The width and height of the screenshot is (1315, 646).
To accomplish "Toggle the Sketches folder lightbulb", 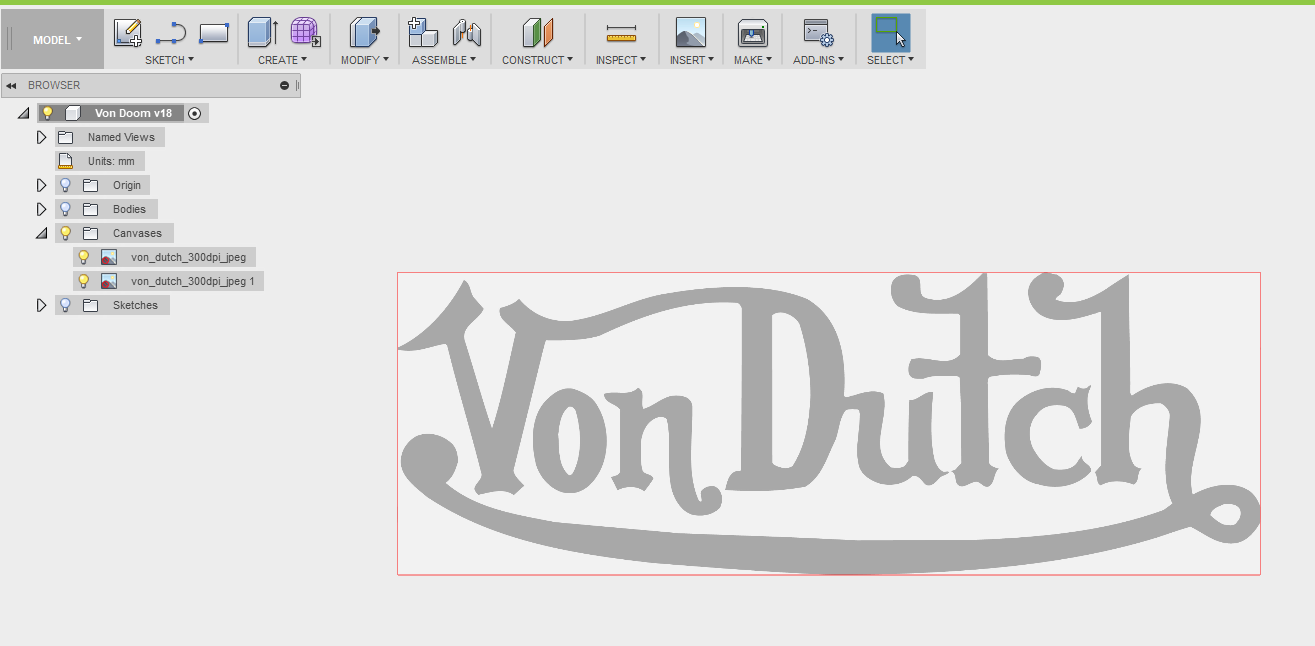I will (66, 305).
